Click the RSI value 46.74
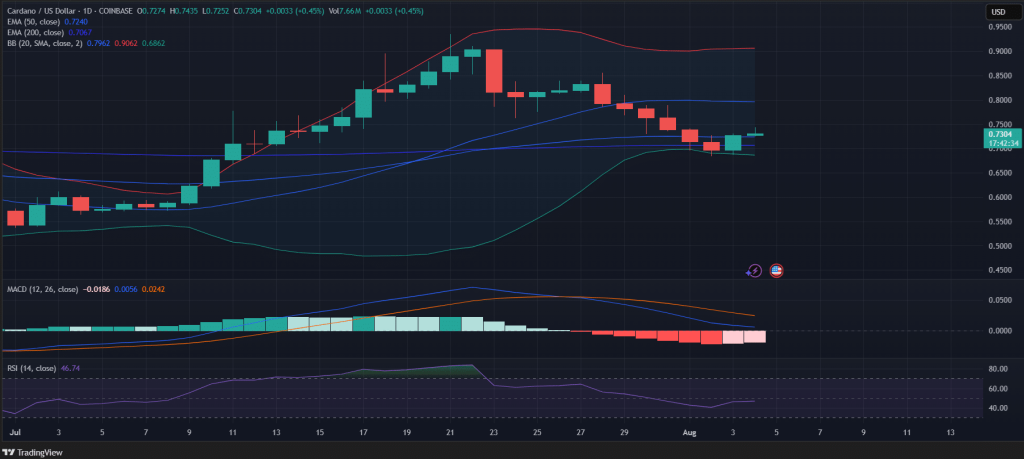This screenshot has height=459, width=1024. point(70,369)
